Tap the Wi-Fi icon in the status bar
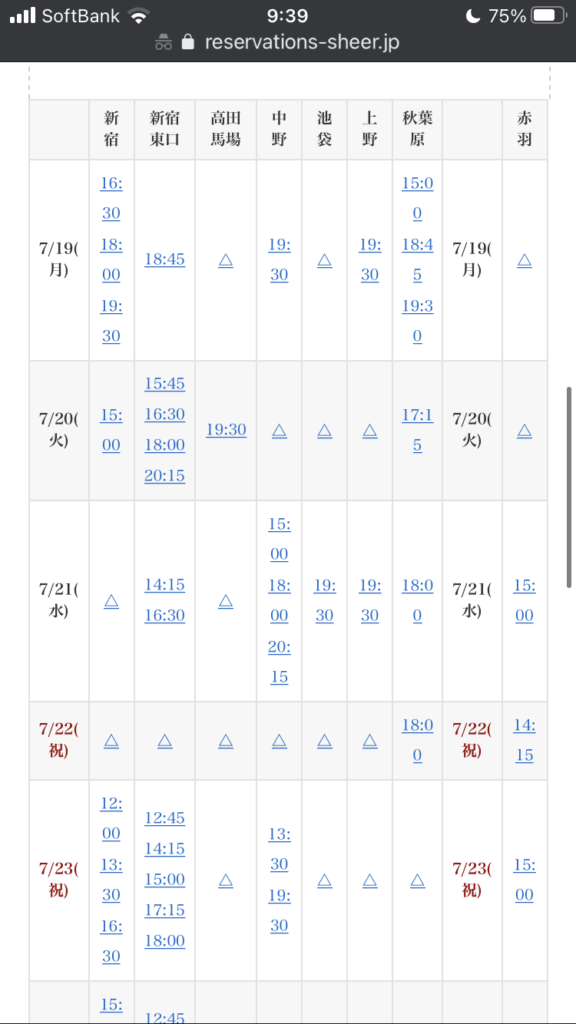Screen dimensions: 576x1024 coord(138,16)
